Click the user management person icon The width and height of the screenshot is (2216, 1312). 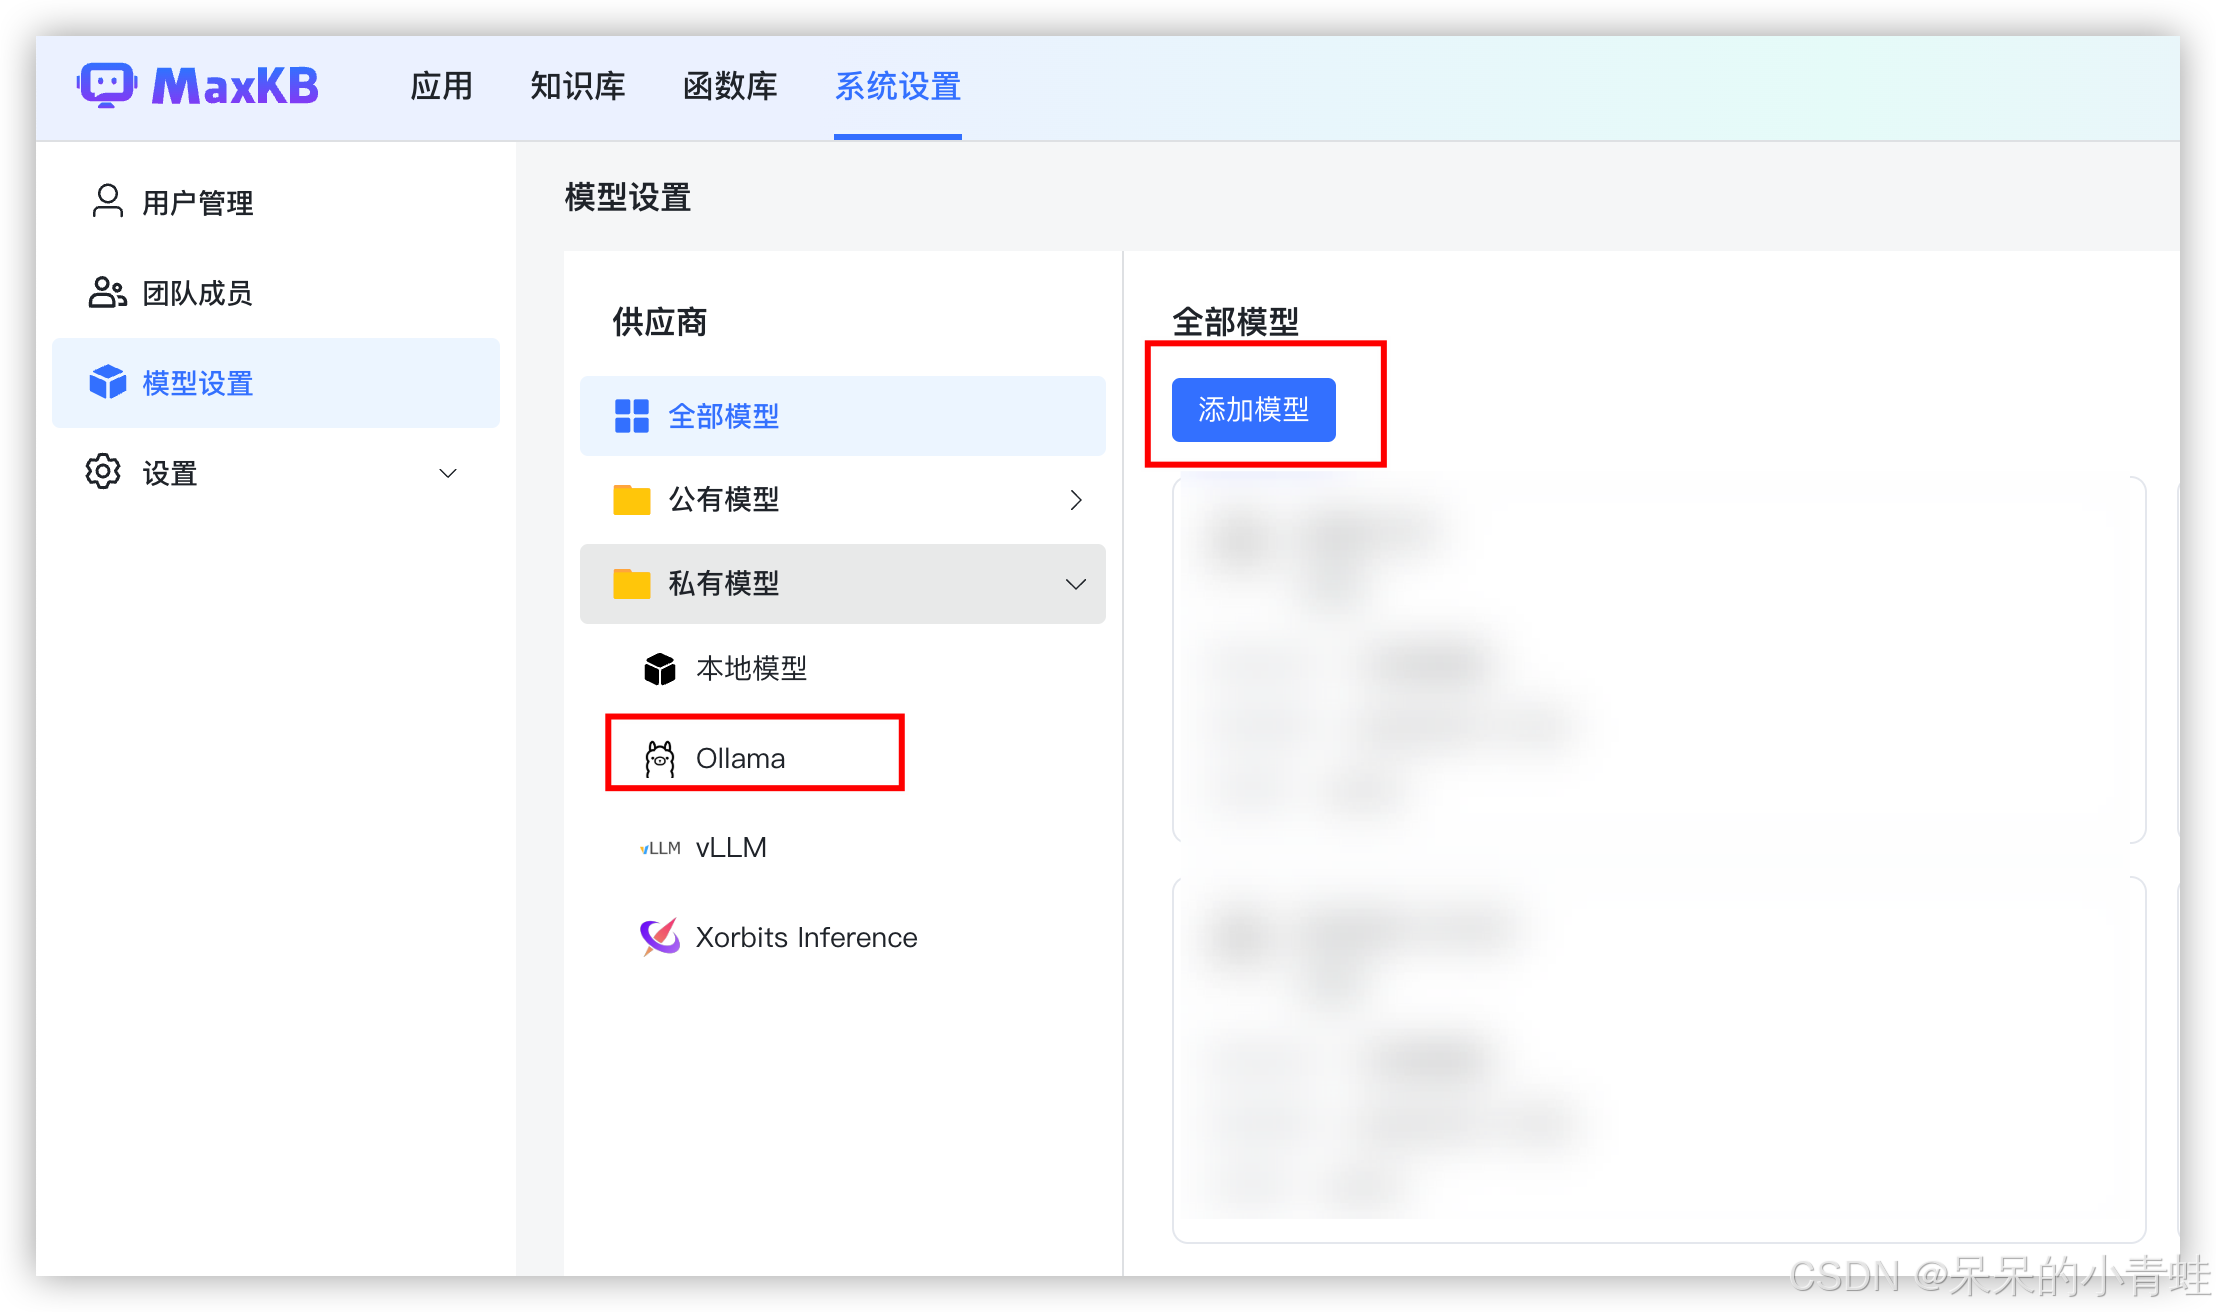(107, 201)
